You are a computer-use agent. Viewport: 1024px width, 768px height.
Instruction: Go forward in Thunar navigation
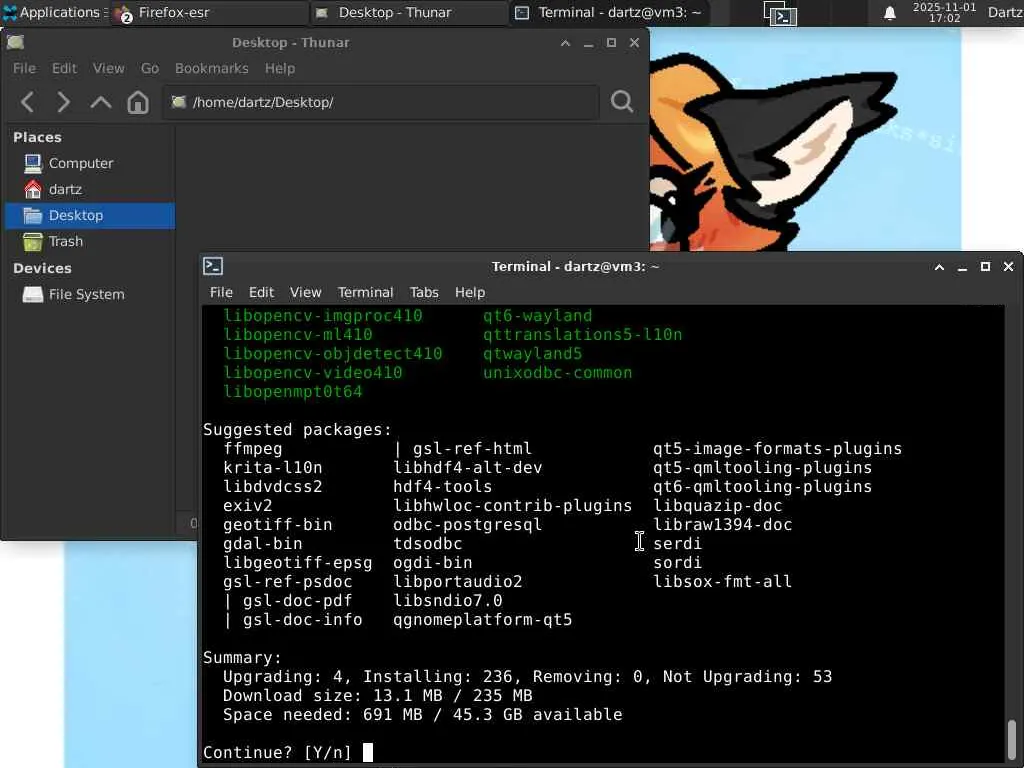(63, 102)
